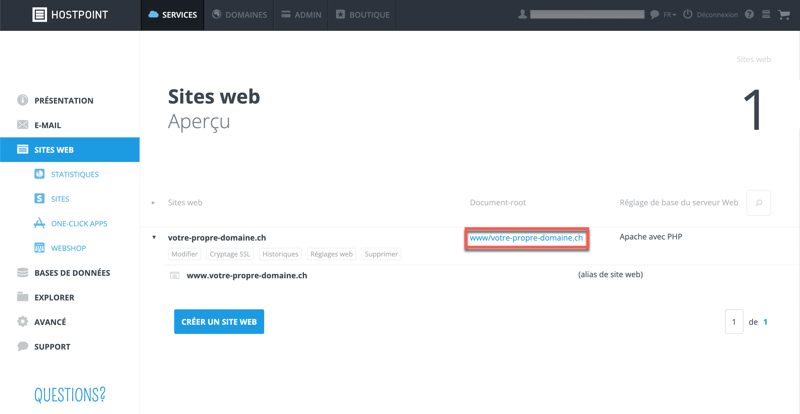Click Supprimer button
This screenshot has height=414, width=800.
click(x=382, y=254)
